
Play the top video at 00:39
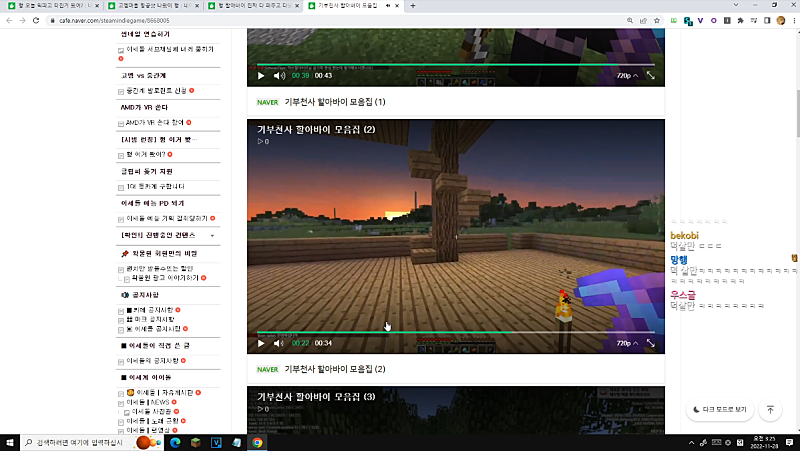[x=261, y=76]
